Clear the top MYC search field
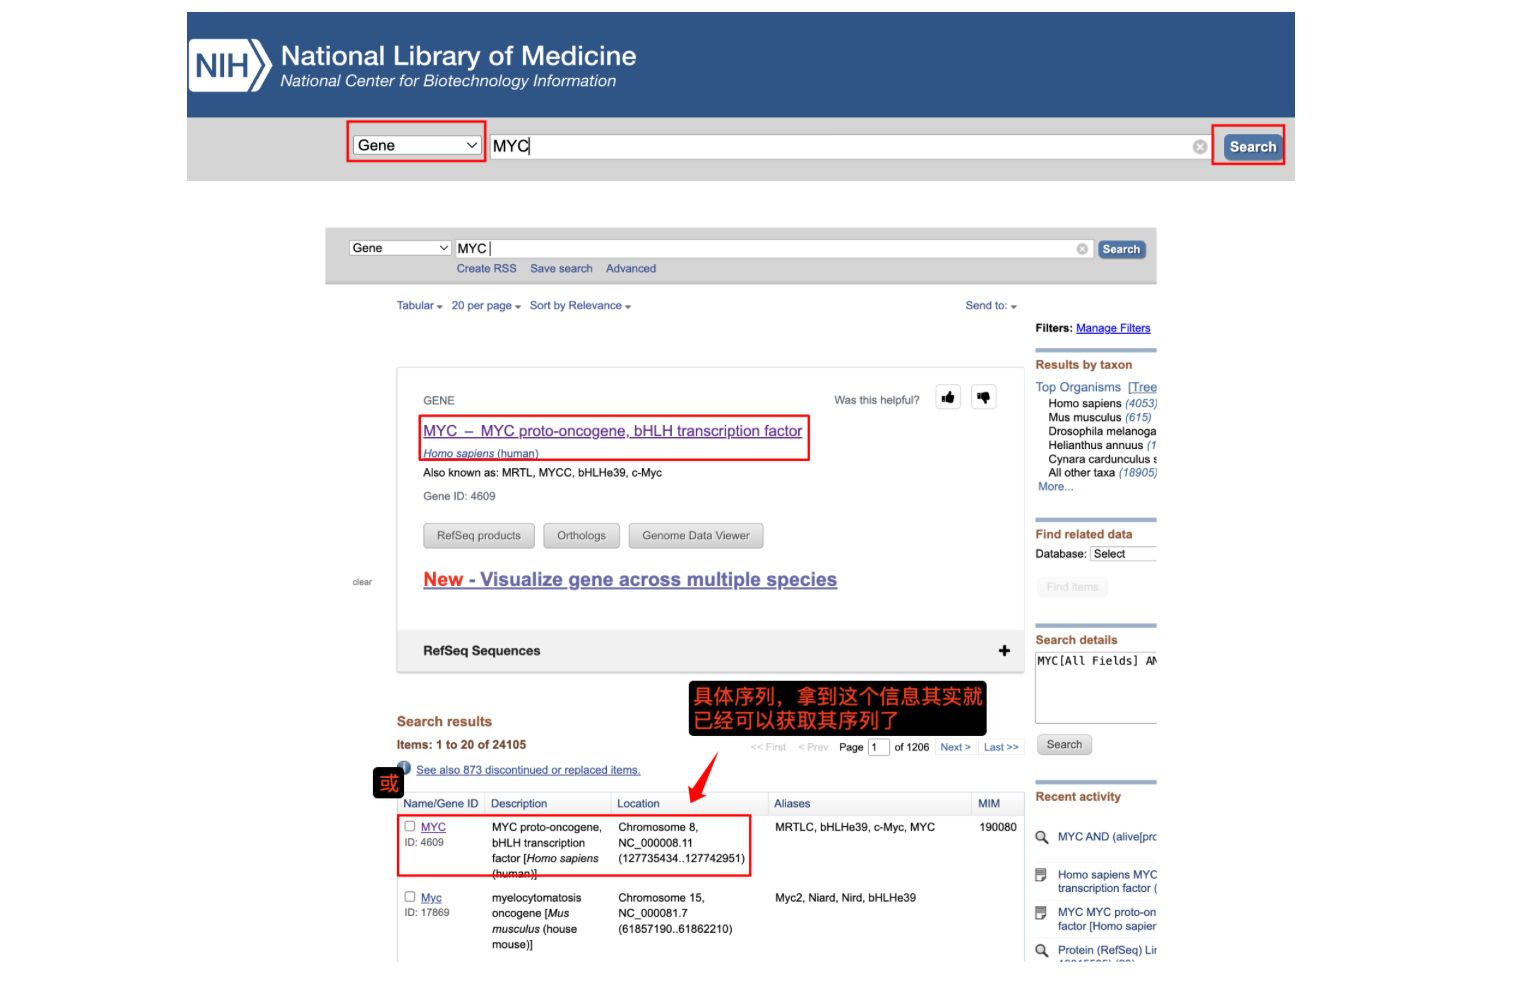The width and height of the screenshot is (1532, 982). click(1200, 147)
